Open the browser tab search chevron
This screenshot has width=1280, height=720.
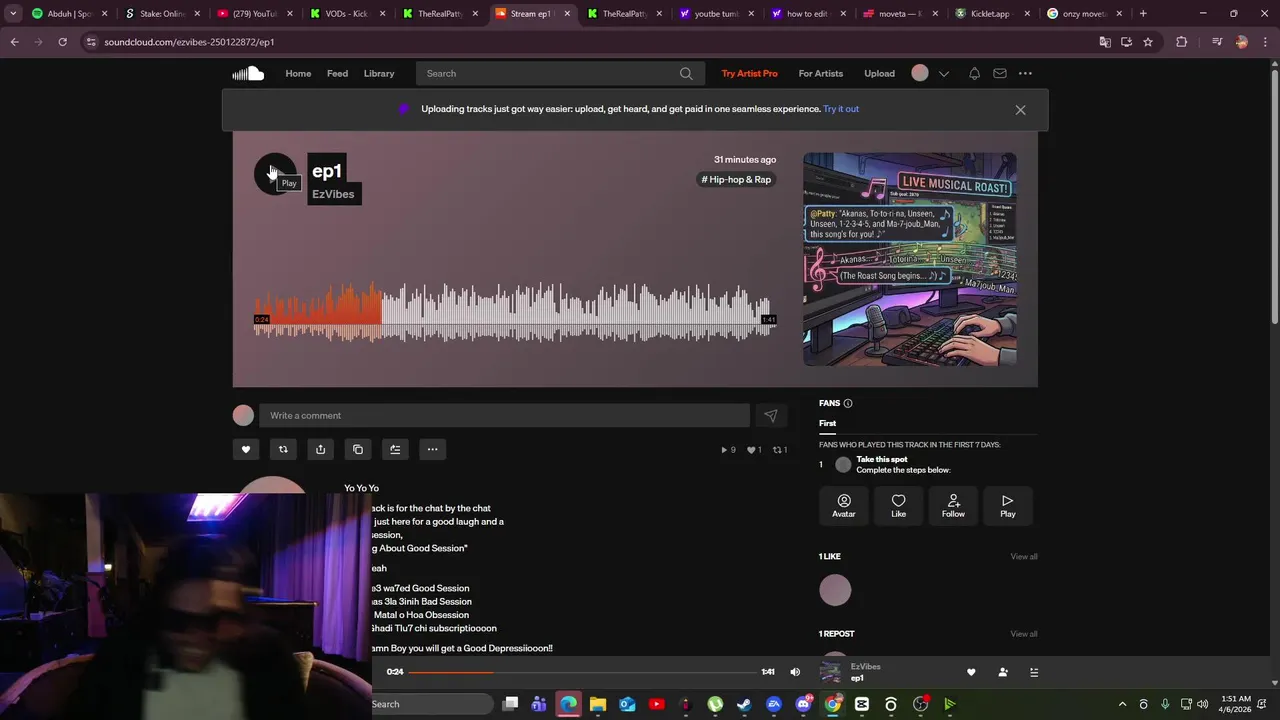pyautogui.click(x=13, y=14)
